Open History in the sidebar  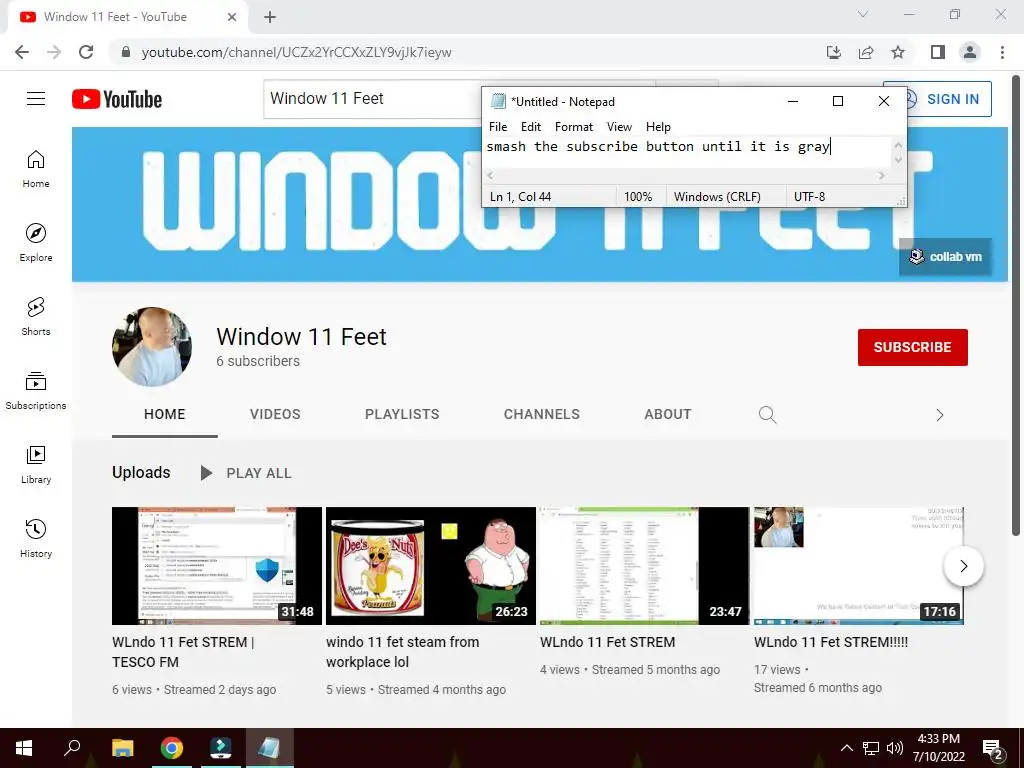[x=36, y=538]
